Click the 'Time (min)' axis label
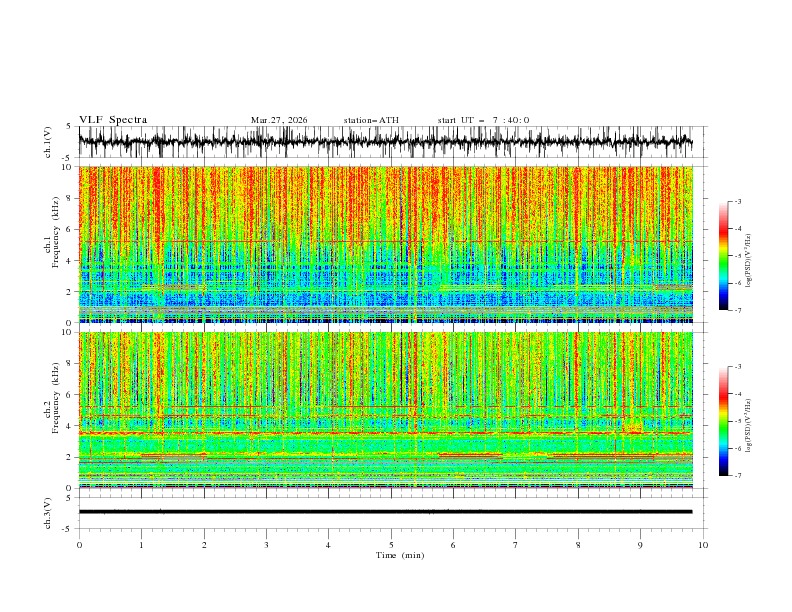 (400, 555)
